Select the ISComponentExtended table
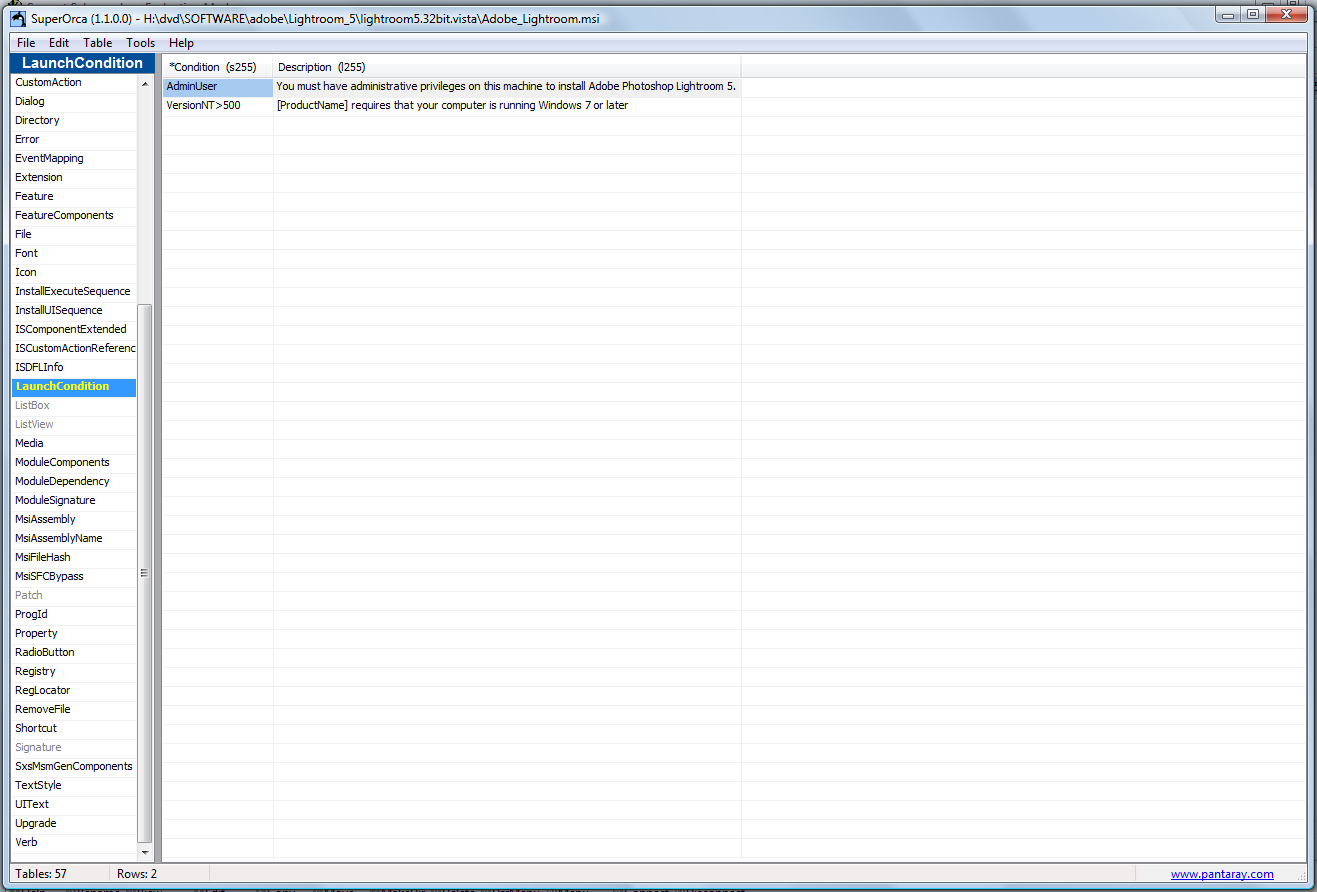 tap(74, 329)
